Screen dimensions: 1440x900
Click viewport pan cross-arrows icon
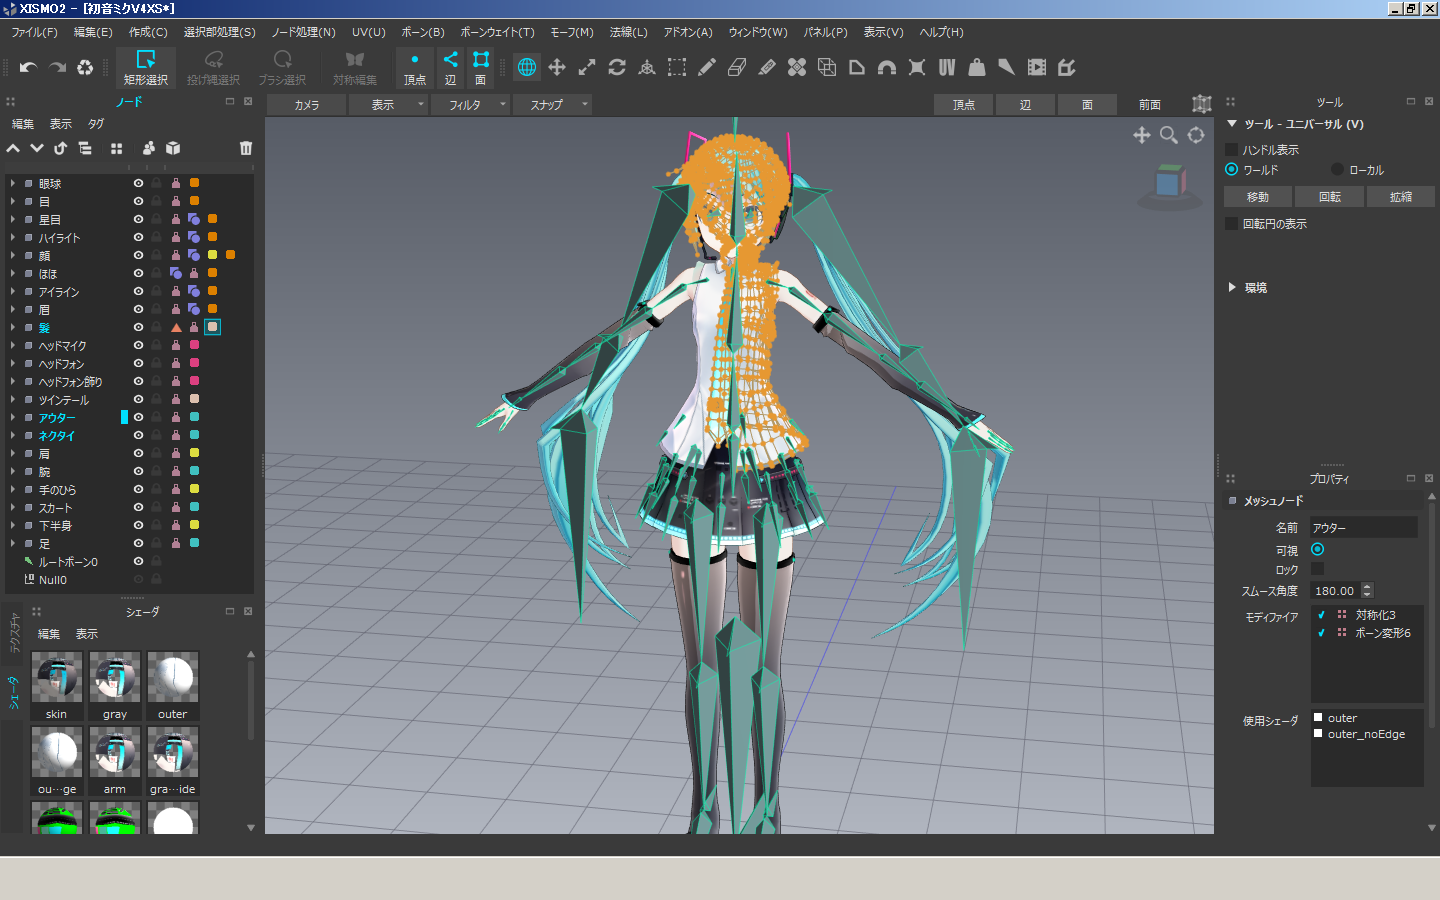(x=1141, y=135)
